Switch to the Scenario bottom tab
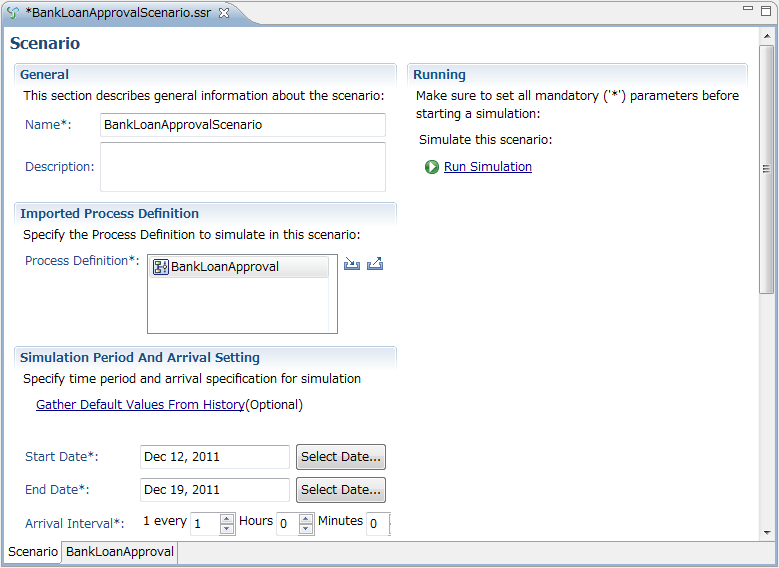779x568 pixels. (x=33, y=552)
